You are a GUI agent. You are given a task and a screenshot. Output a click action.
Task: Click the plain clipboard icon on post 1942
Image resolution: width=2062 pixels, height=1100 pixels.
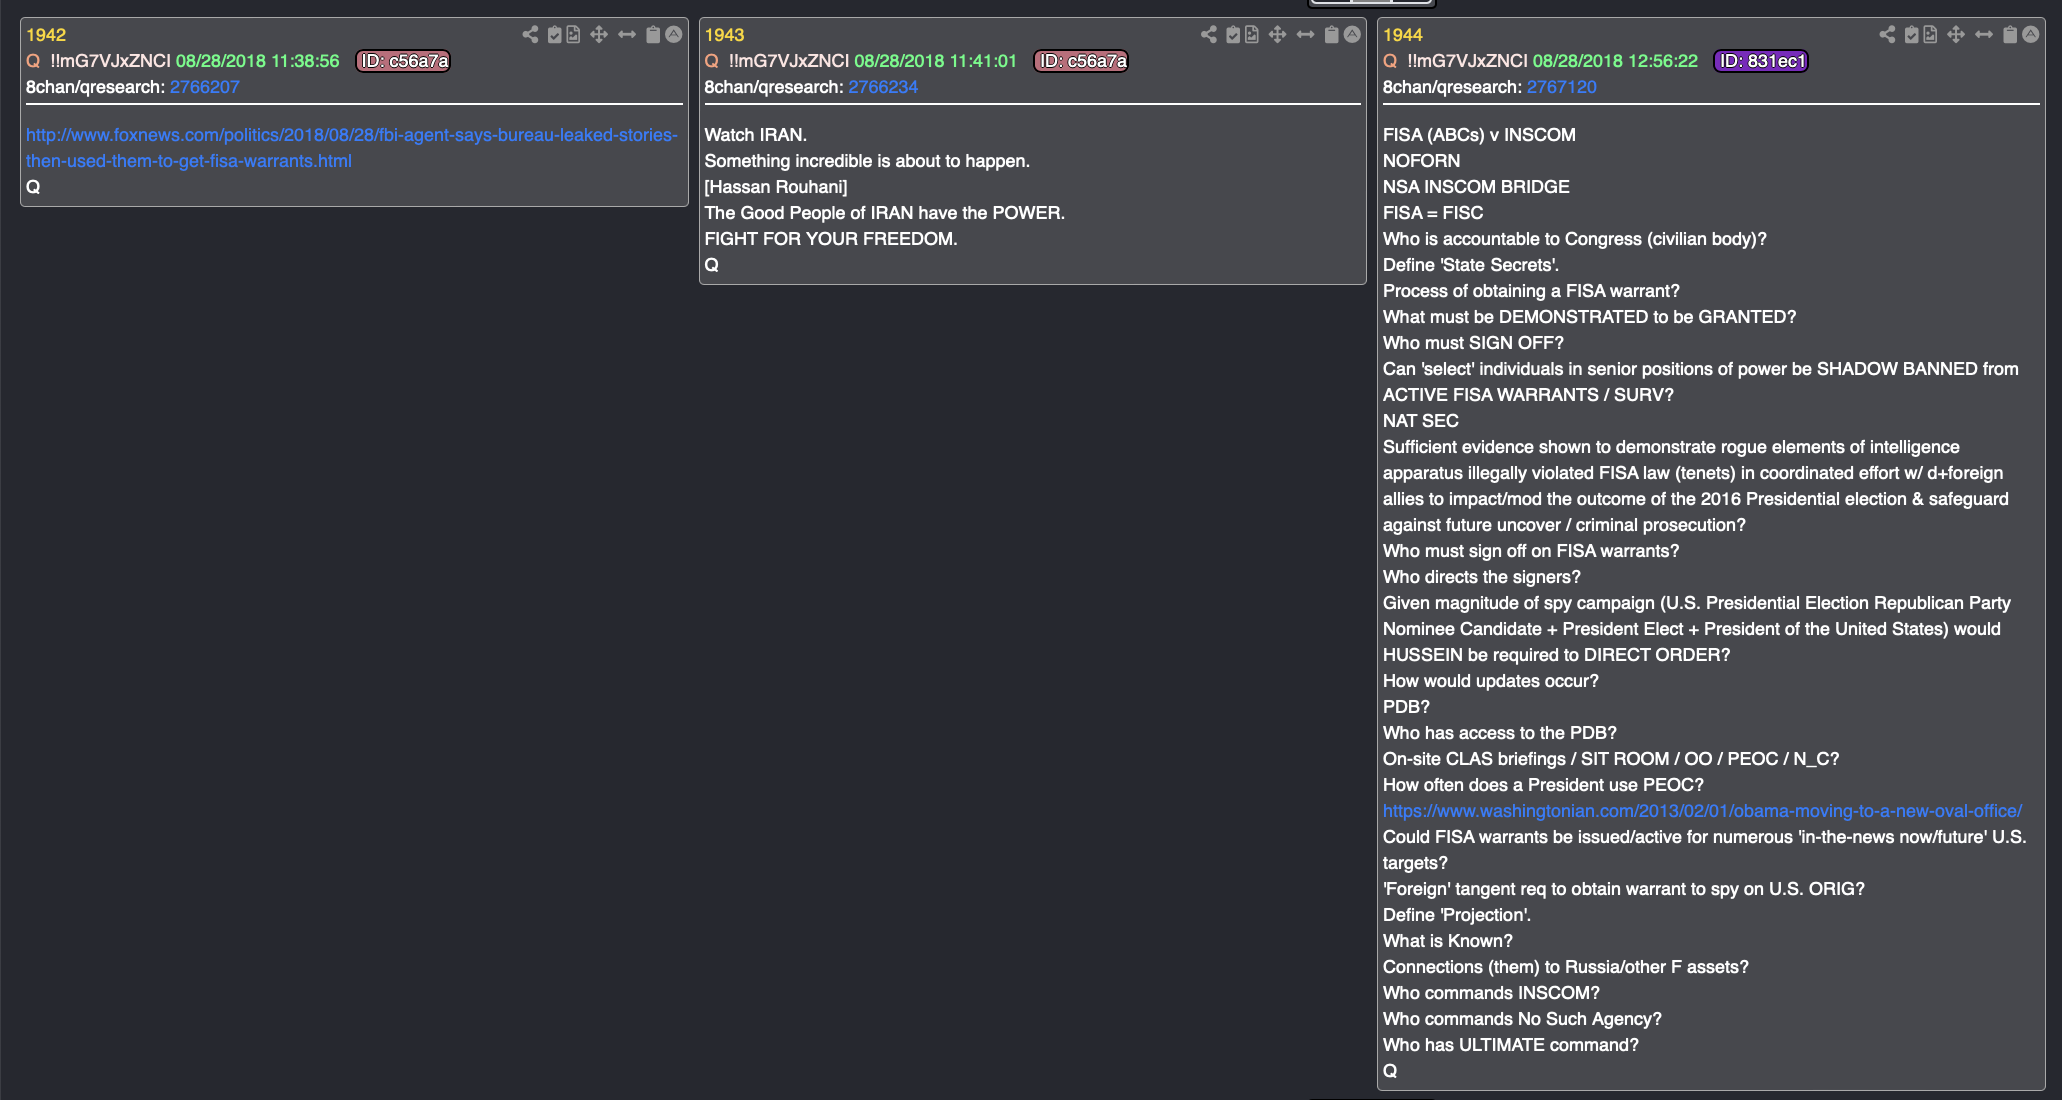[x=653, y=35]
